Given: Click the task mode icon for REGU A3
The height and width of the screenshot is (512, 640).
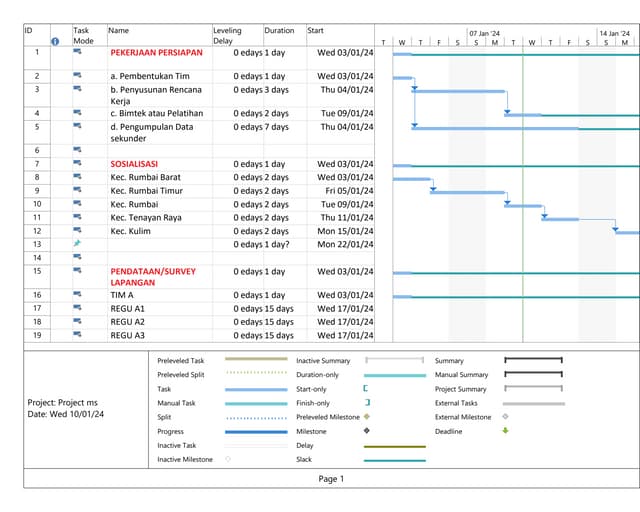Looking at the screenshot, I should (78, 335).
